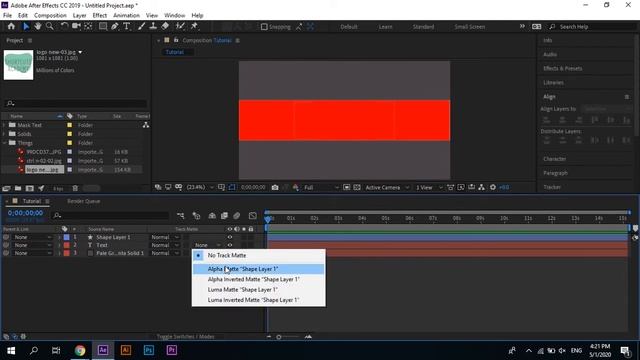Viewport: 640px width, 360px height.
Task: Select the Puppet Pin tool
Action: 194,27
